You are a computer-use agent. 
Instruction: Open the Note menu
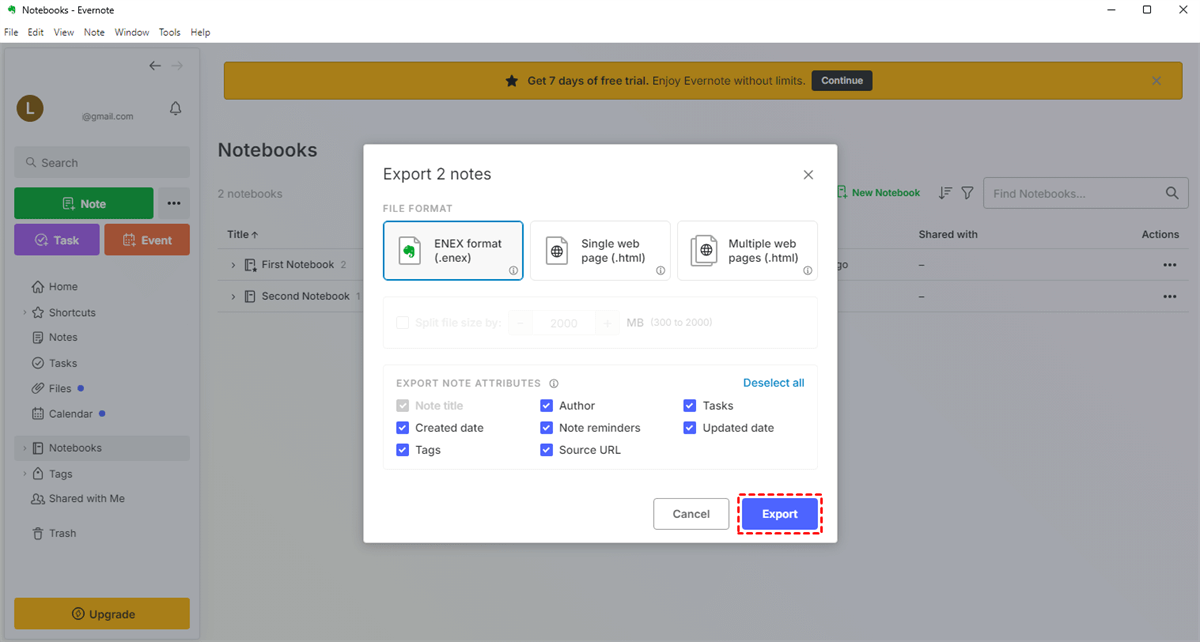click(x=94, y=32)
